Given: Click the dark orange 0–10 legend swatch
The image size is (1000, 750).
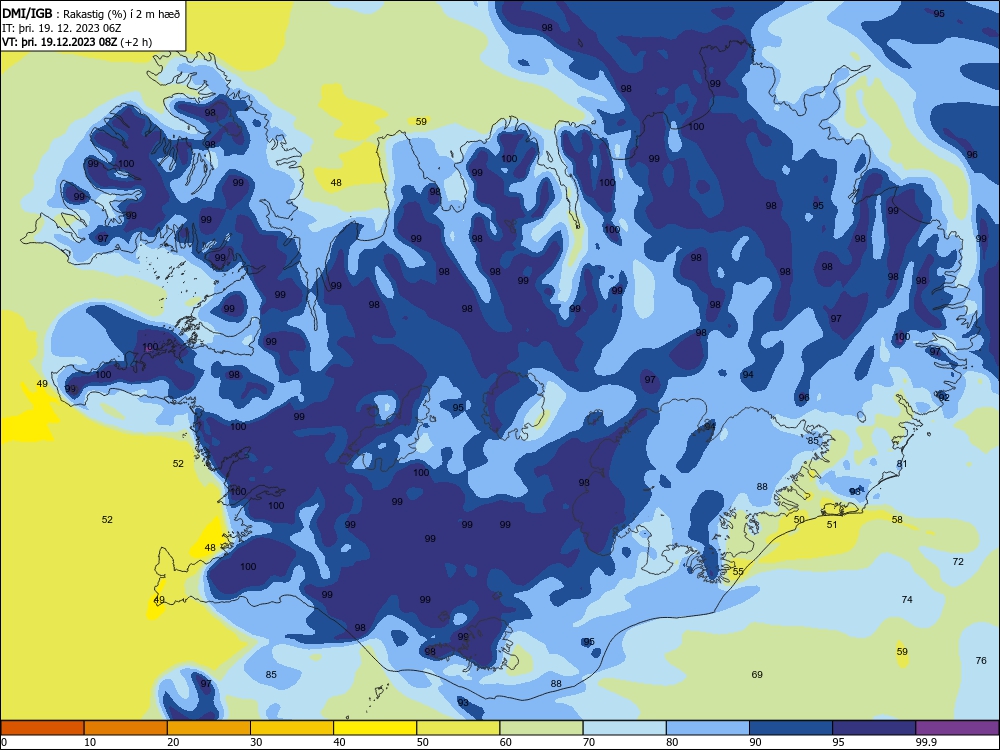Looking at the screenshot, I should pos(42,728).
